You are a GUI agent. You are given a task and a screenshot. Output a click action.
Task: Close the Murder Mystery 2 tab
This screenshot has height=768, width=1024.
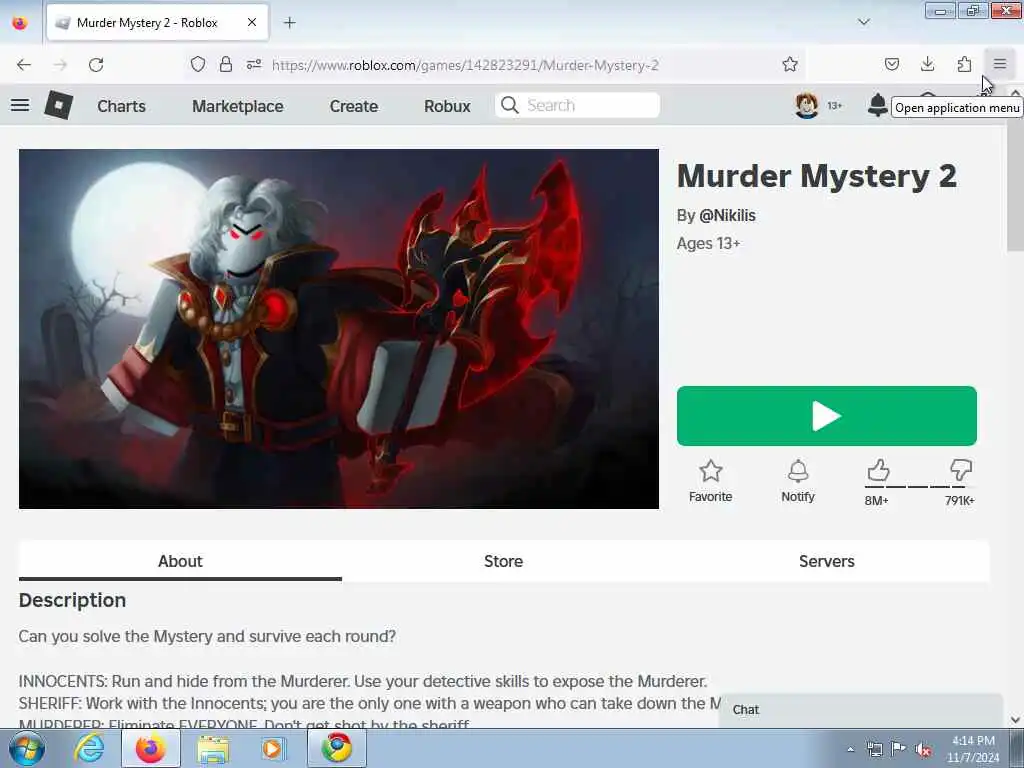click(x=251, y=23)
